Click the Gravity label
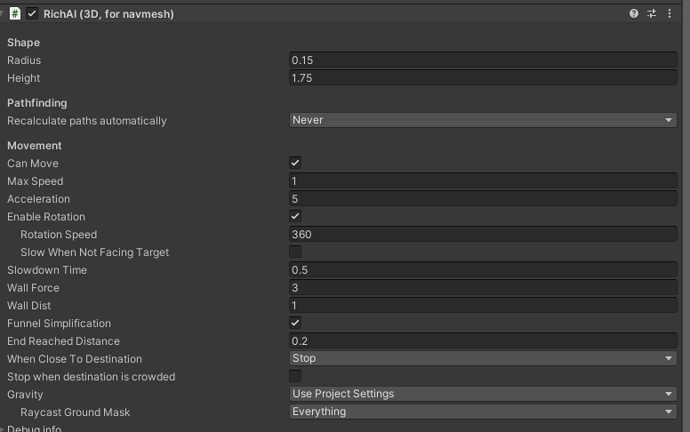The height and width of the screenshot is (432, 690). pos(25,395)
